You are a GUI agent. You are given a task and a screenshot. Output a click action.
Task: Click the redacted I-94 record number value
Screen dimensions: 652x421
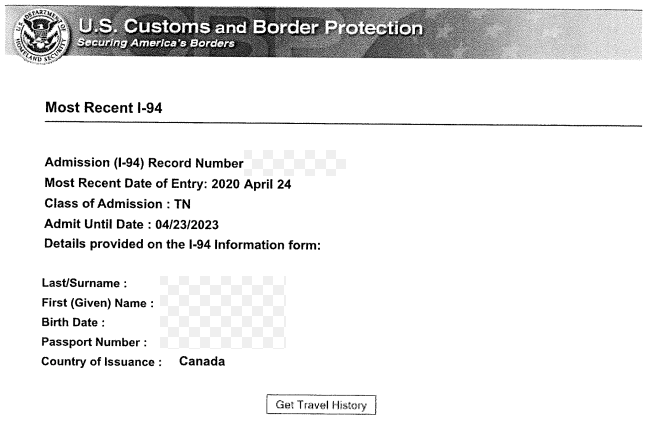[x=296, y=162]
